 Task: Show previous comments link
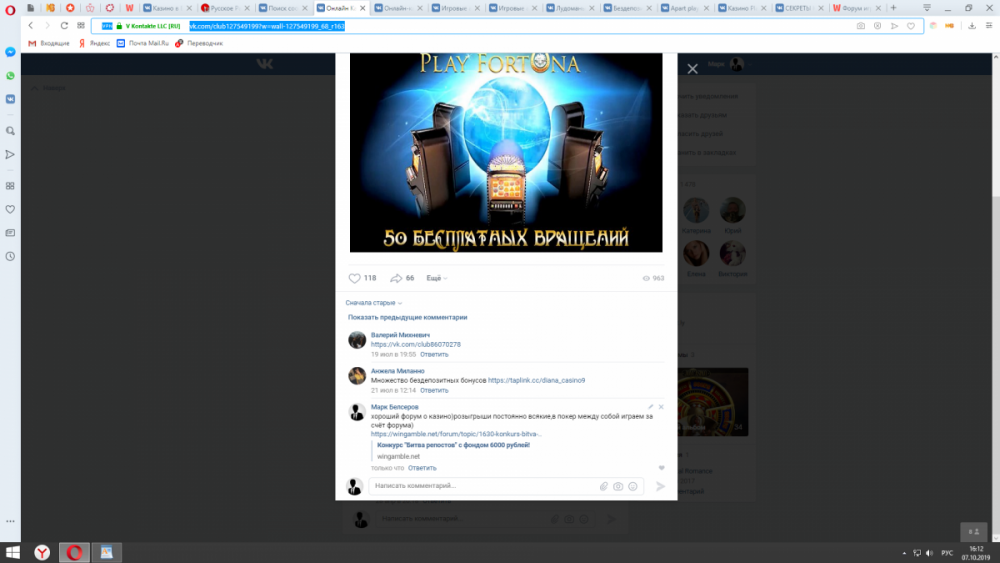coord(408,318)
